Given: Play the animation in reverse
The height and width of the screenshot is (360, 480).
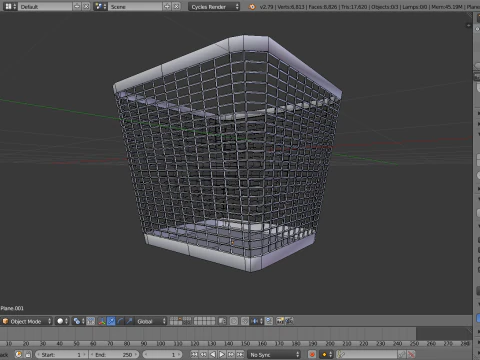Looking at the screenshot, I should pyautogui.click(x=213, y=354).
